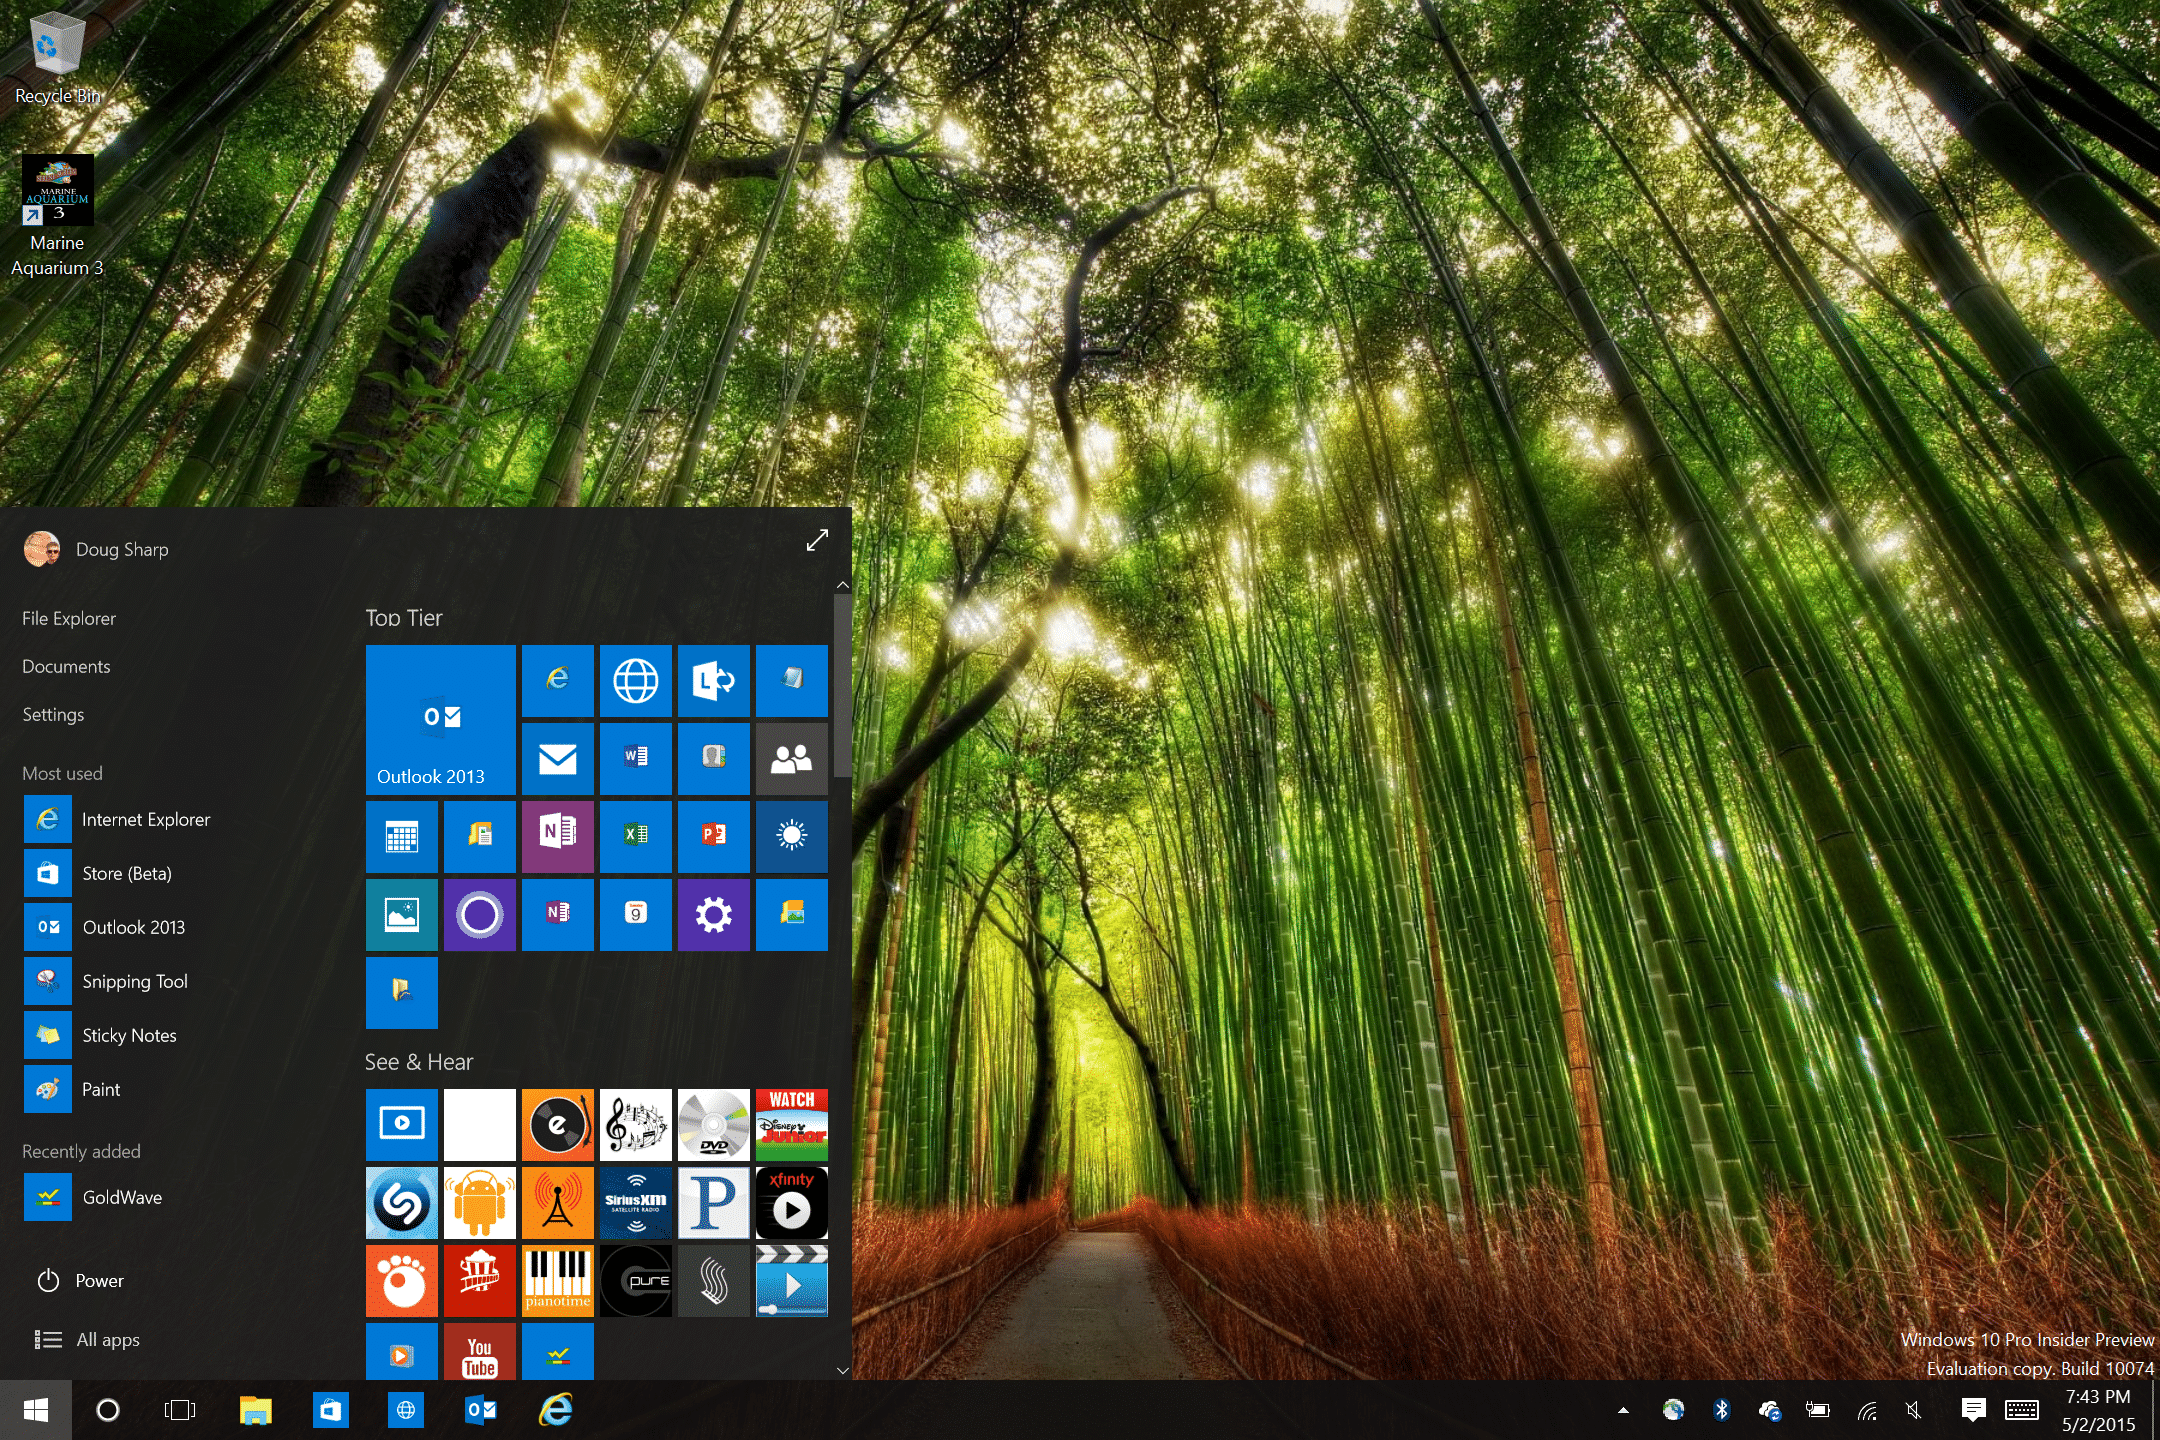This screenshot has height=1440, width=2160.
Task: Open the Mail envelope tile
Action: click(557, 759)
